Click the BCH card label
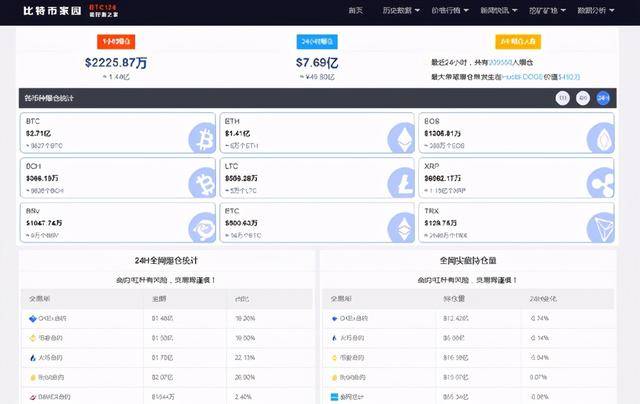Image resolution: width=640 pixels, height=404 pixels. 33,166
